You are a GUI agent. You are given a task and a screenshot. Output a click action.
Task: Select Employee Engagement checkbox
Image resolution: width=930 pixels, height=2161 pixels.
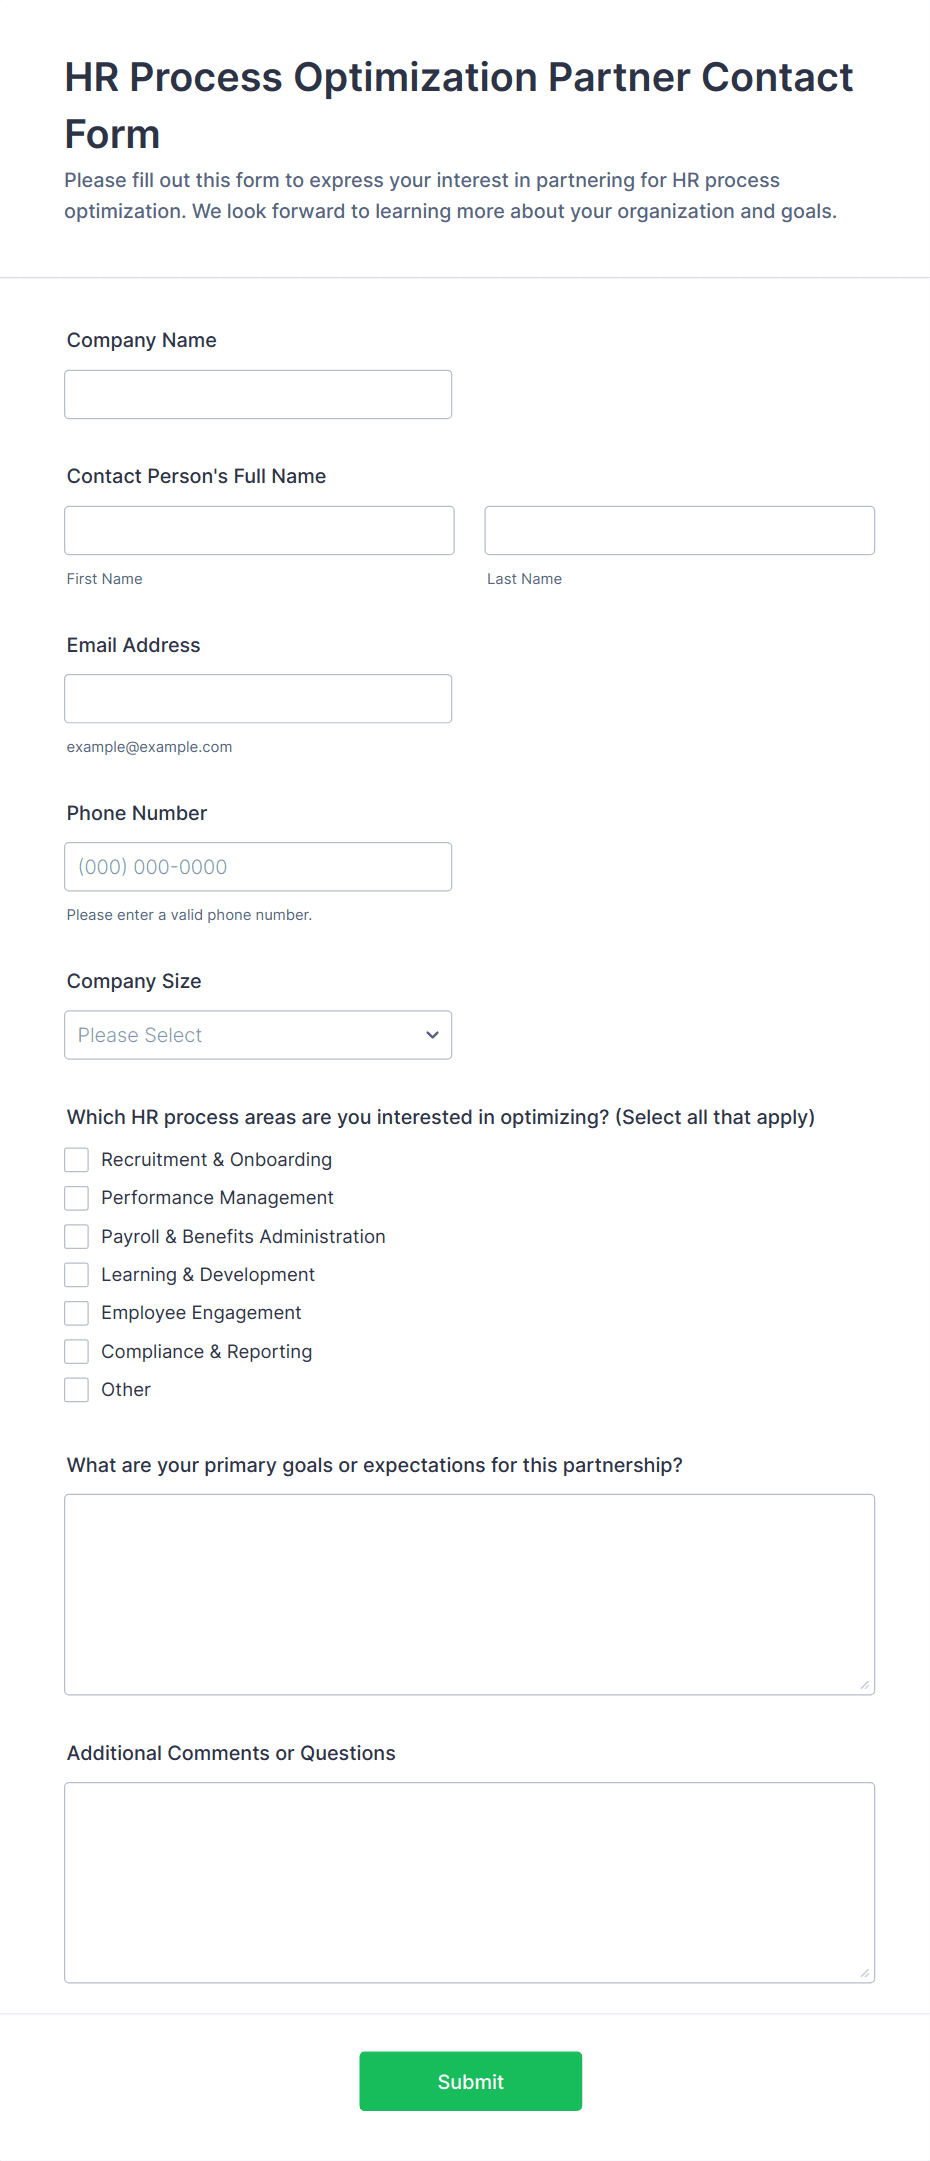(x=76, y=1312)
